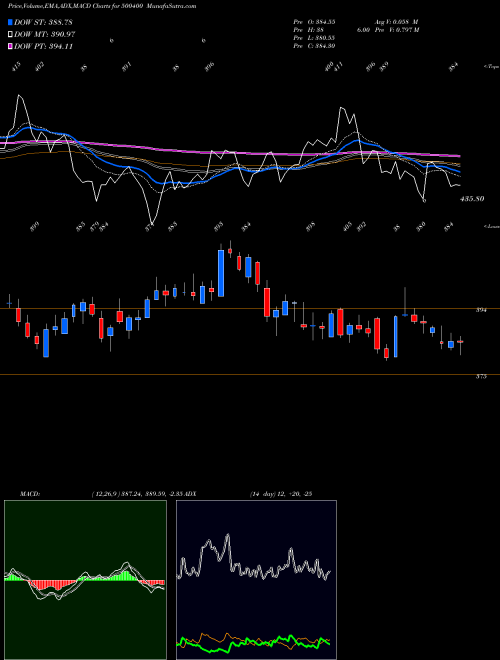The width and height of the screenshot is (500, 660).
Task: Click the '405' low label below EMA chart
Action: [348, 227]
